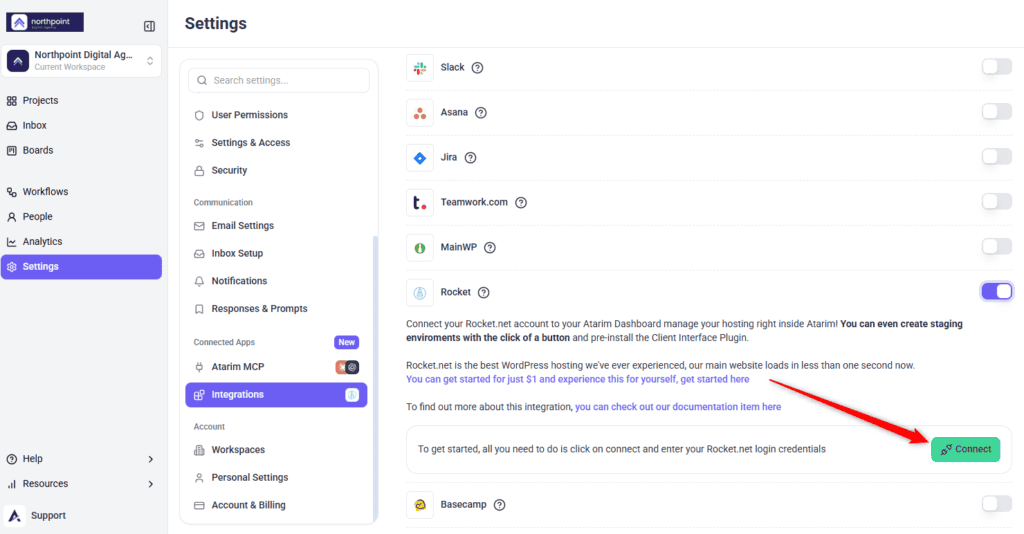
Task: Open User Permissions settings
Action: coord(249,115)
